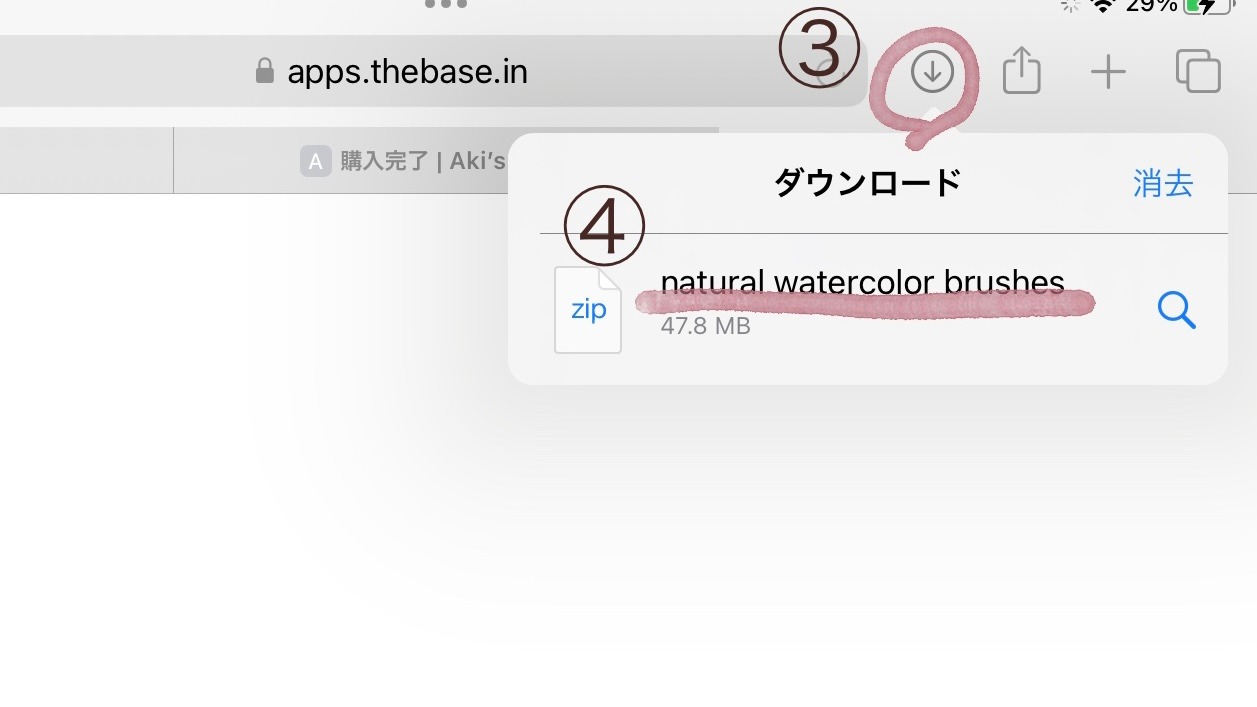Open a new tab with plus icon
Viewport: 1257px width, 707px height.
[x=1108, y=72]
